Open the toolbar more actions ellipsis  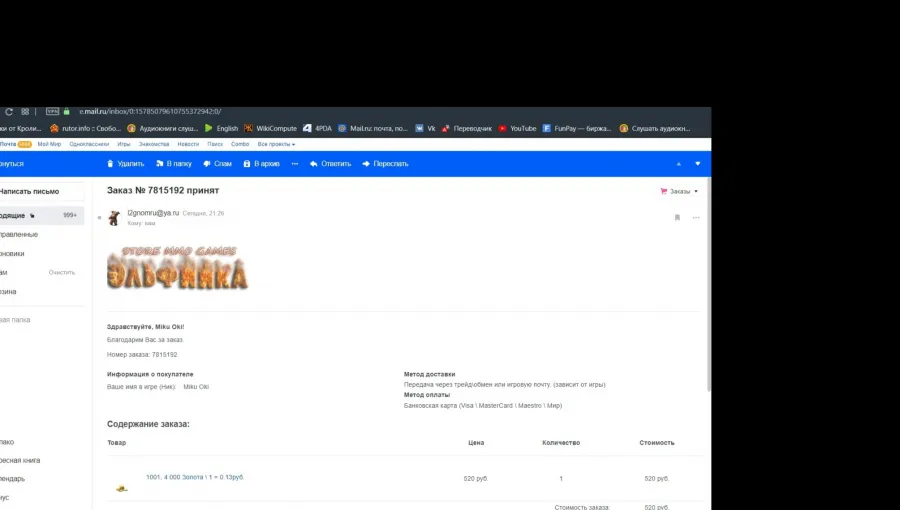295,164
